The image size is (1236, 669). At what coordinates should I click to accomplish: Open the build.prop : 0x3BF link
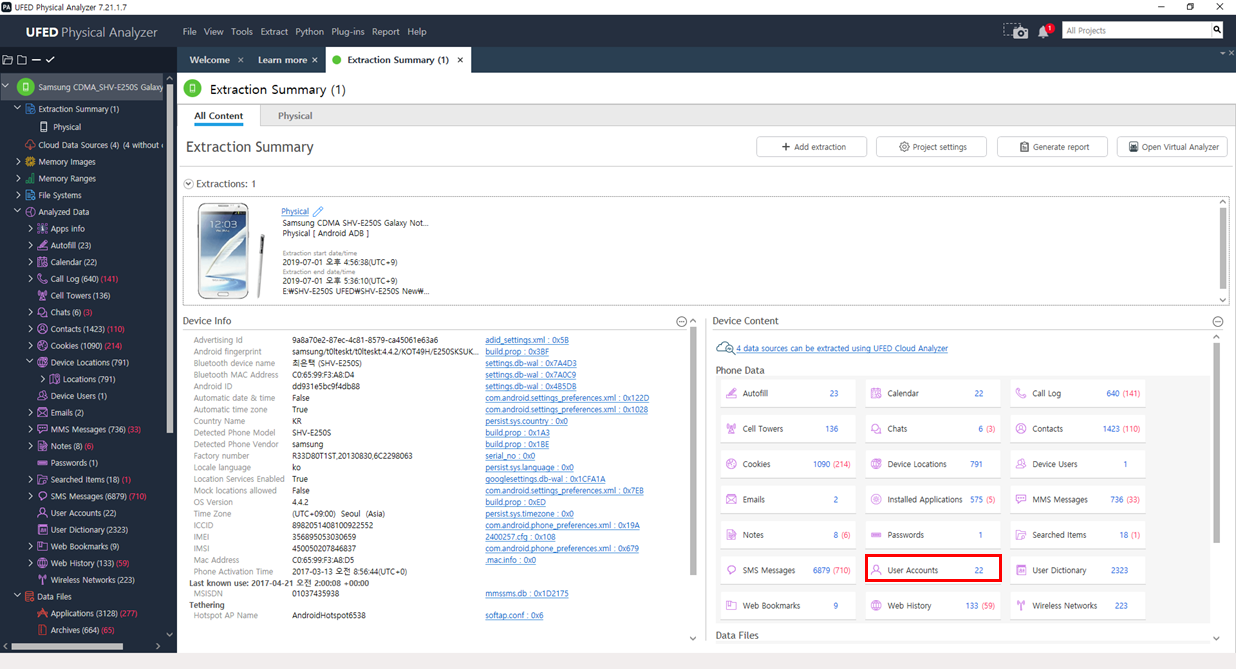pos(517,352)
